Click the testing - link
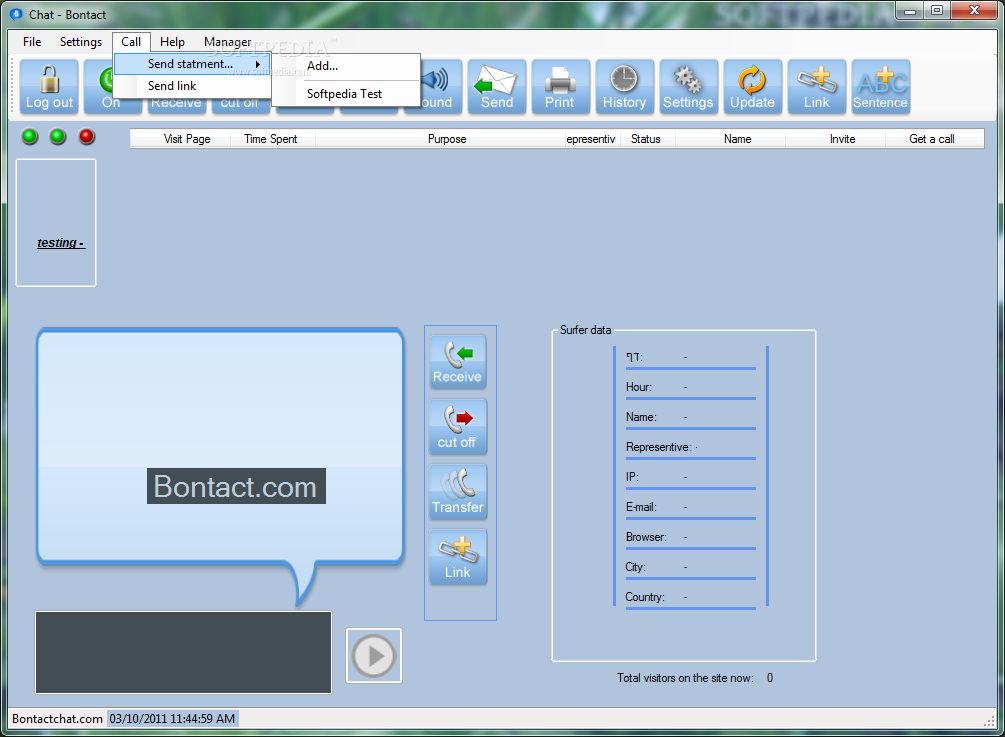 [61, 243]
